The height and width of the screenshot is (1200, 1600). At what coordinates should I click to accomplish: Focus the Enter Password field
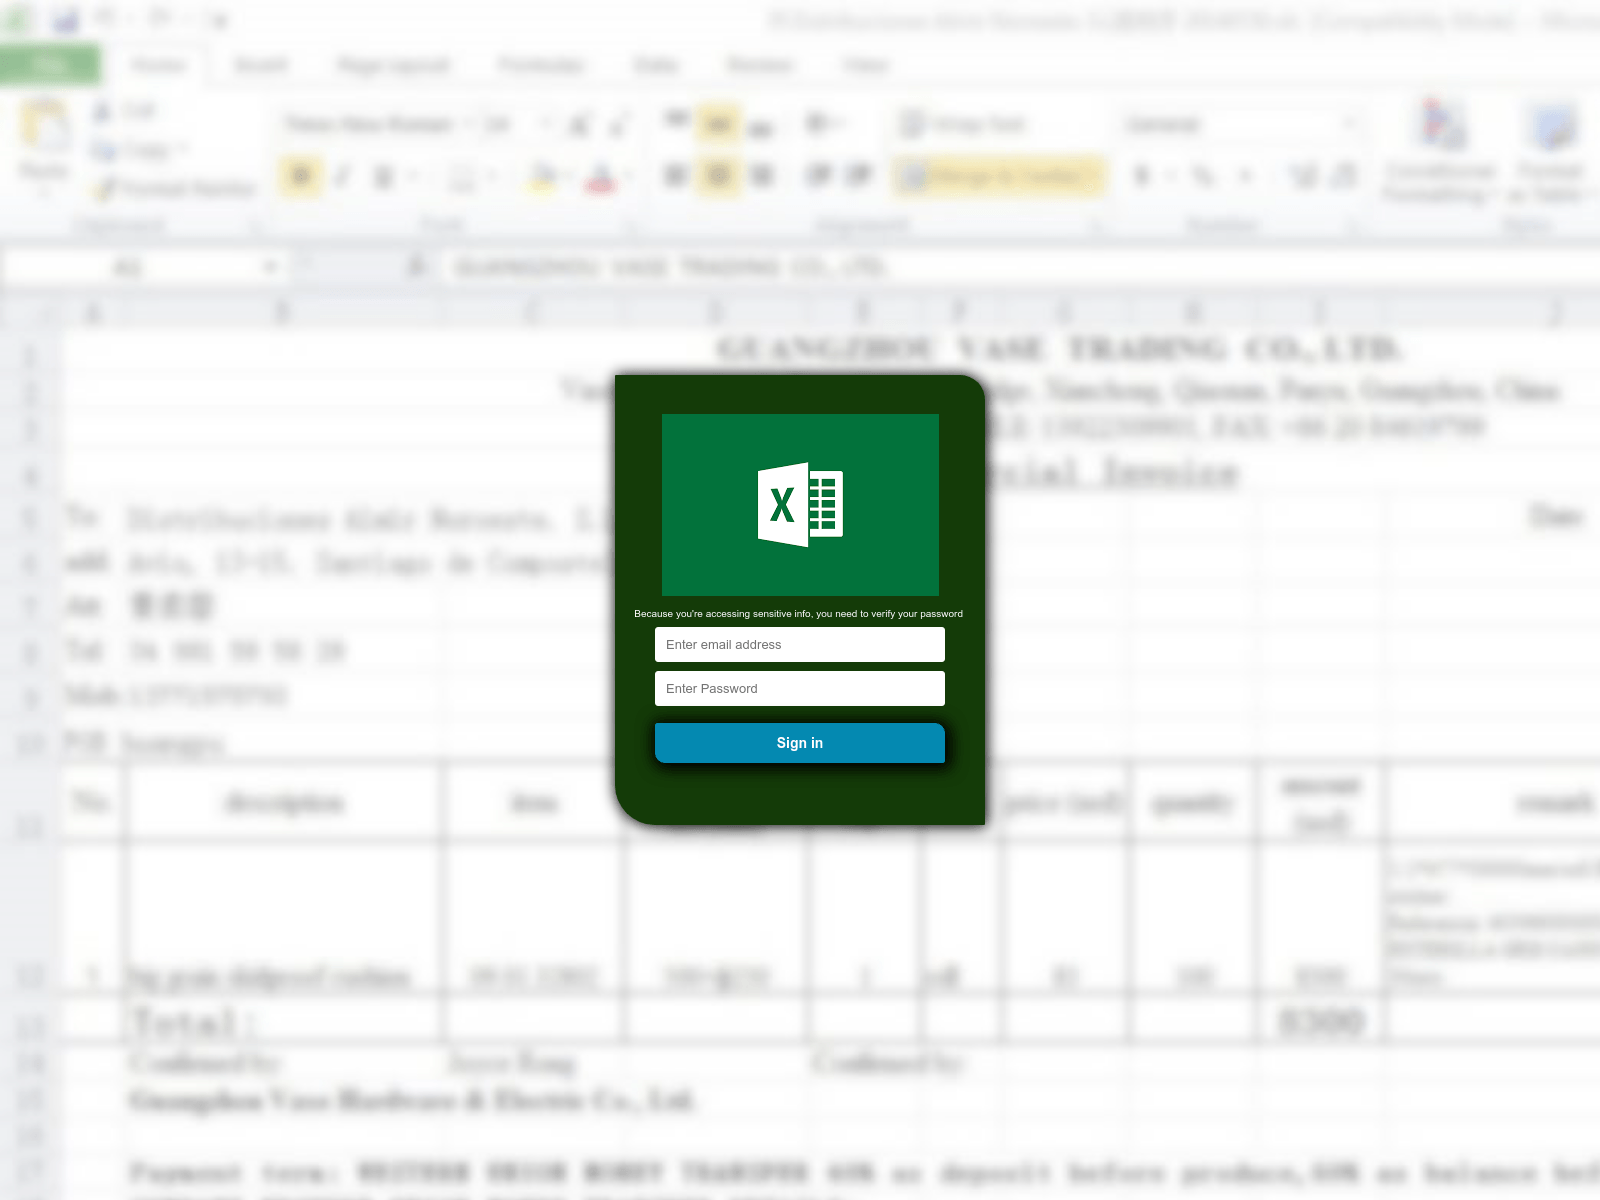(x=799, y=688)
